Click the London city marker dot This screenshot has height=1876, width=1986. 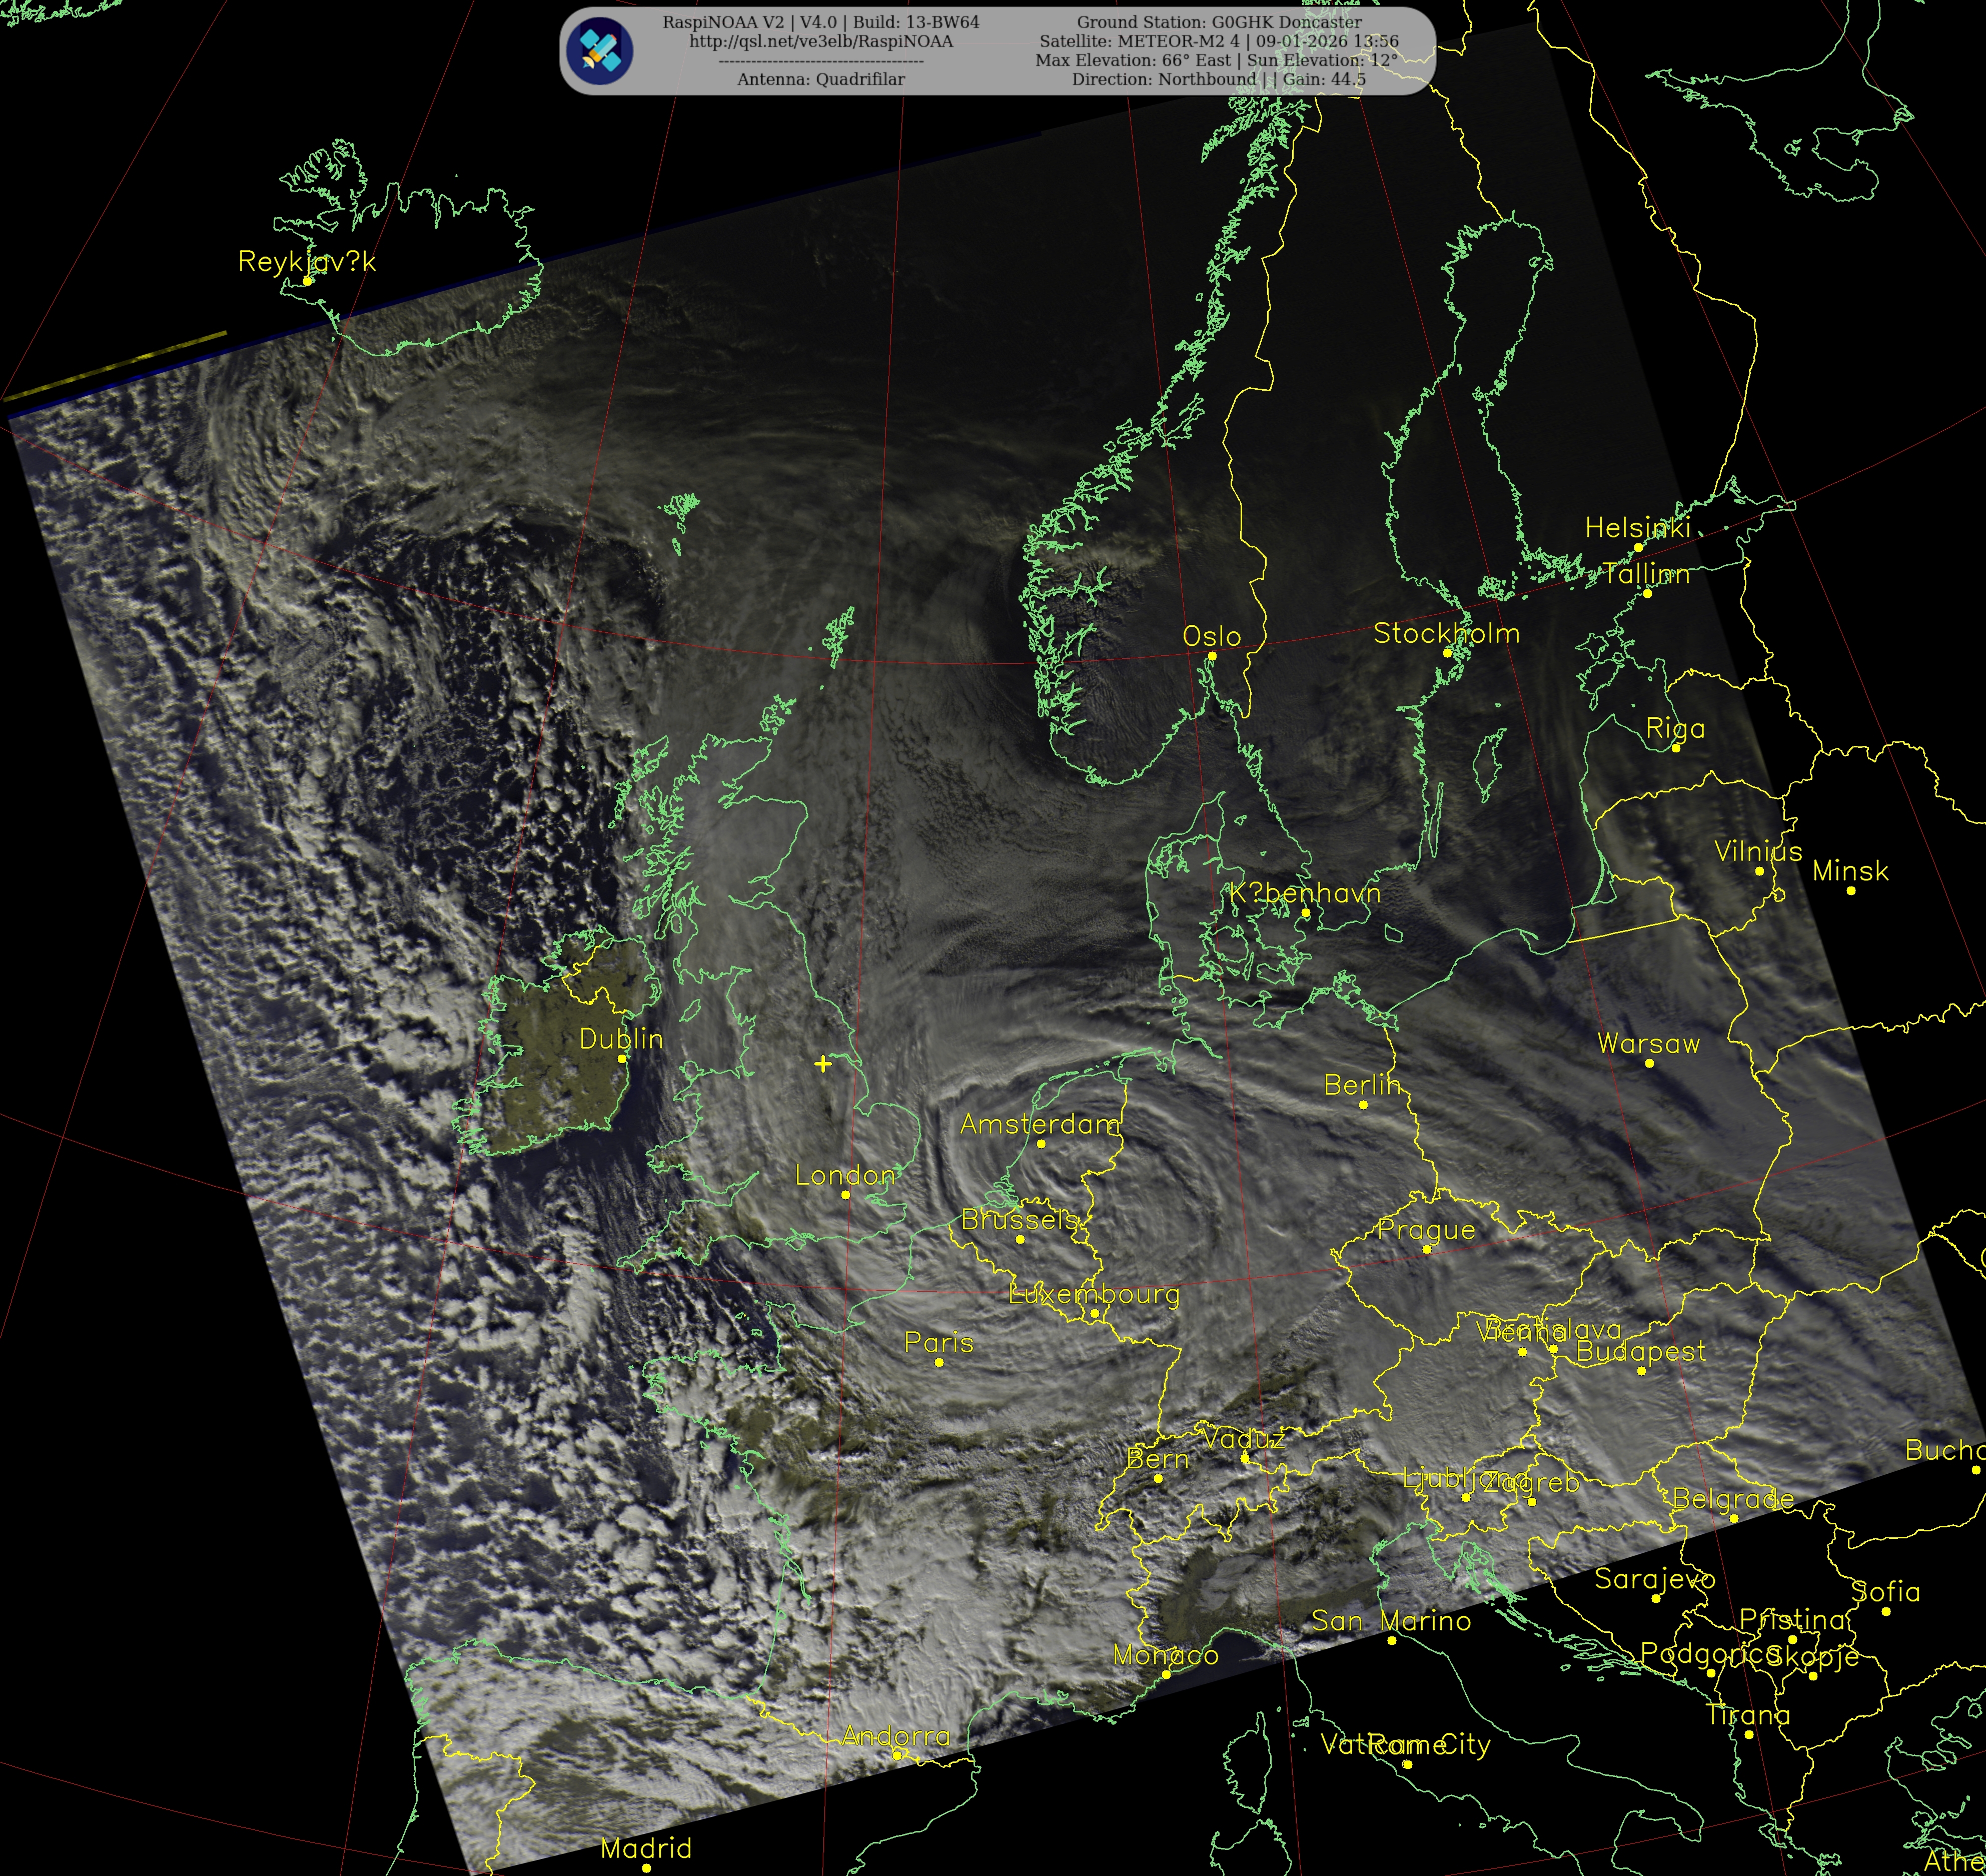click(845, 1195)
